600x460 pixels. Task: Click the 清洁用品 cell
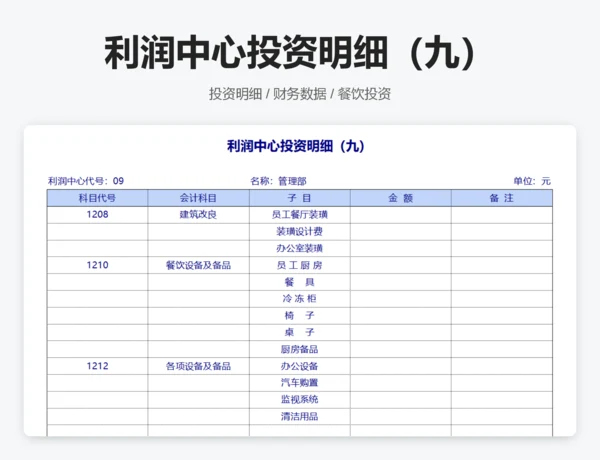pos(300,417)
